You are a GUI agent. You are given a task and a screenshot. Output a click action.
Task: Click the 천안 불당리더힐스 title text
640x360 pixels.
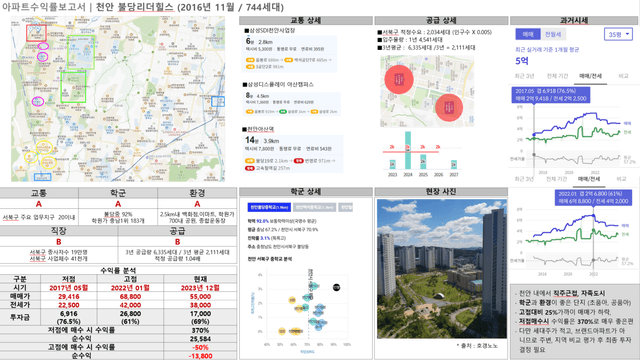[135, 7]
